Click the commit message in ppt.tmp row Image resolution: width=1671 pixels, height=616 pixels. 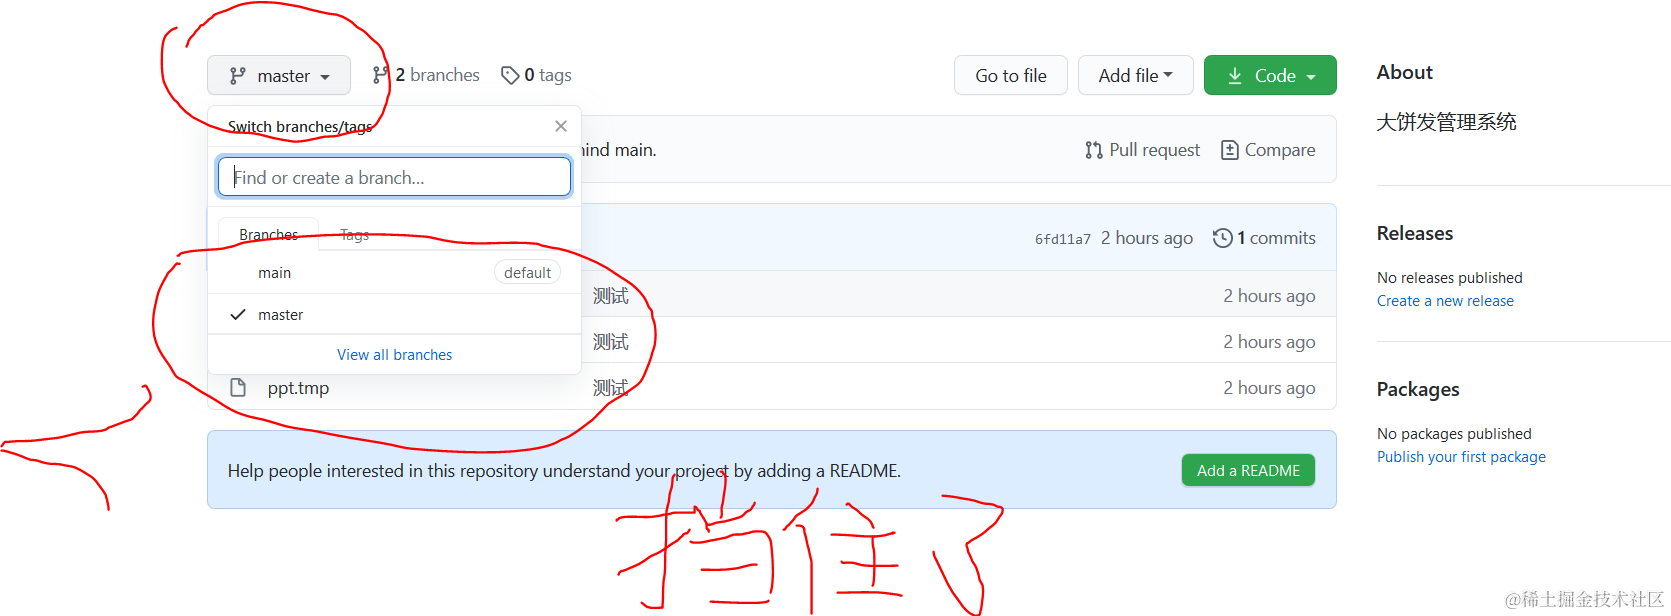[x=610, y=388]
